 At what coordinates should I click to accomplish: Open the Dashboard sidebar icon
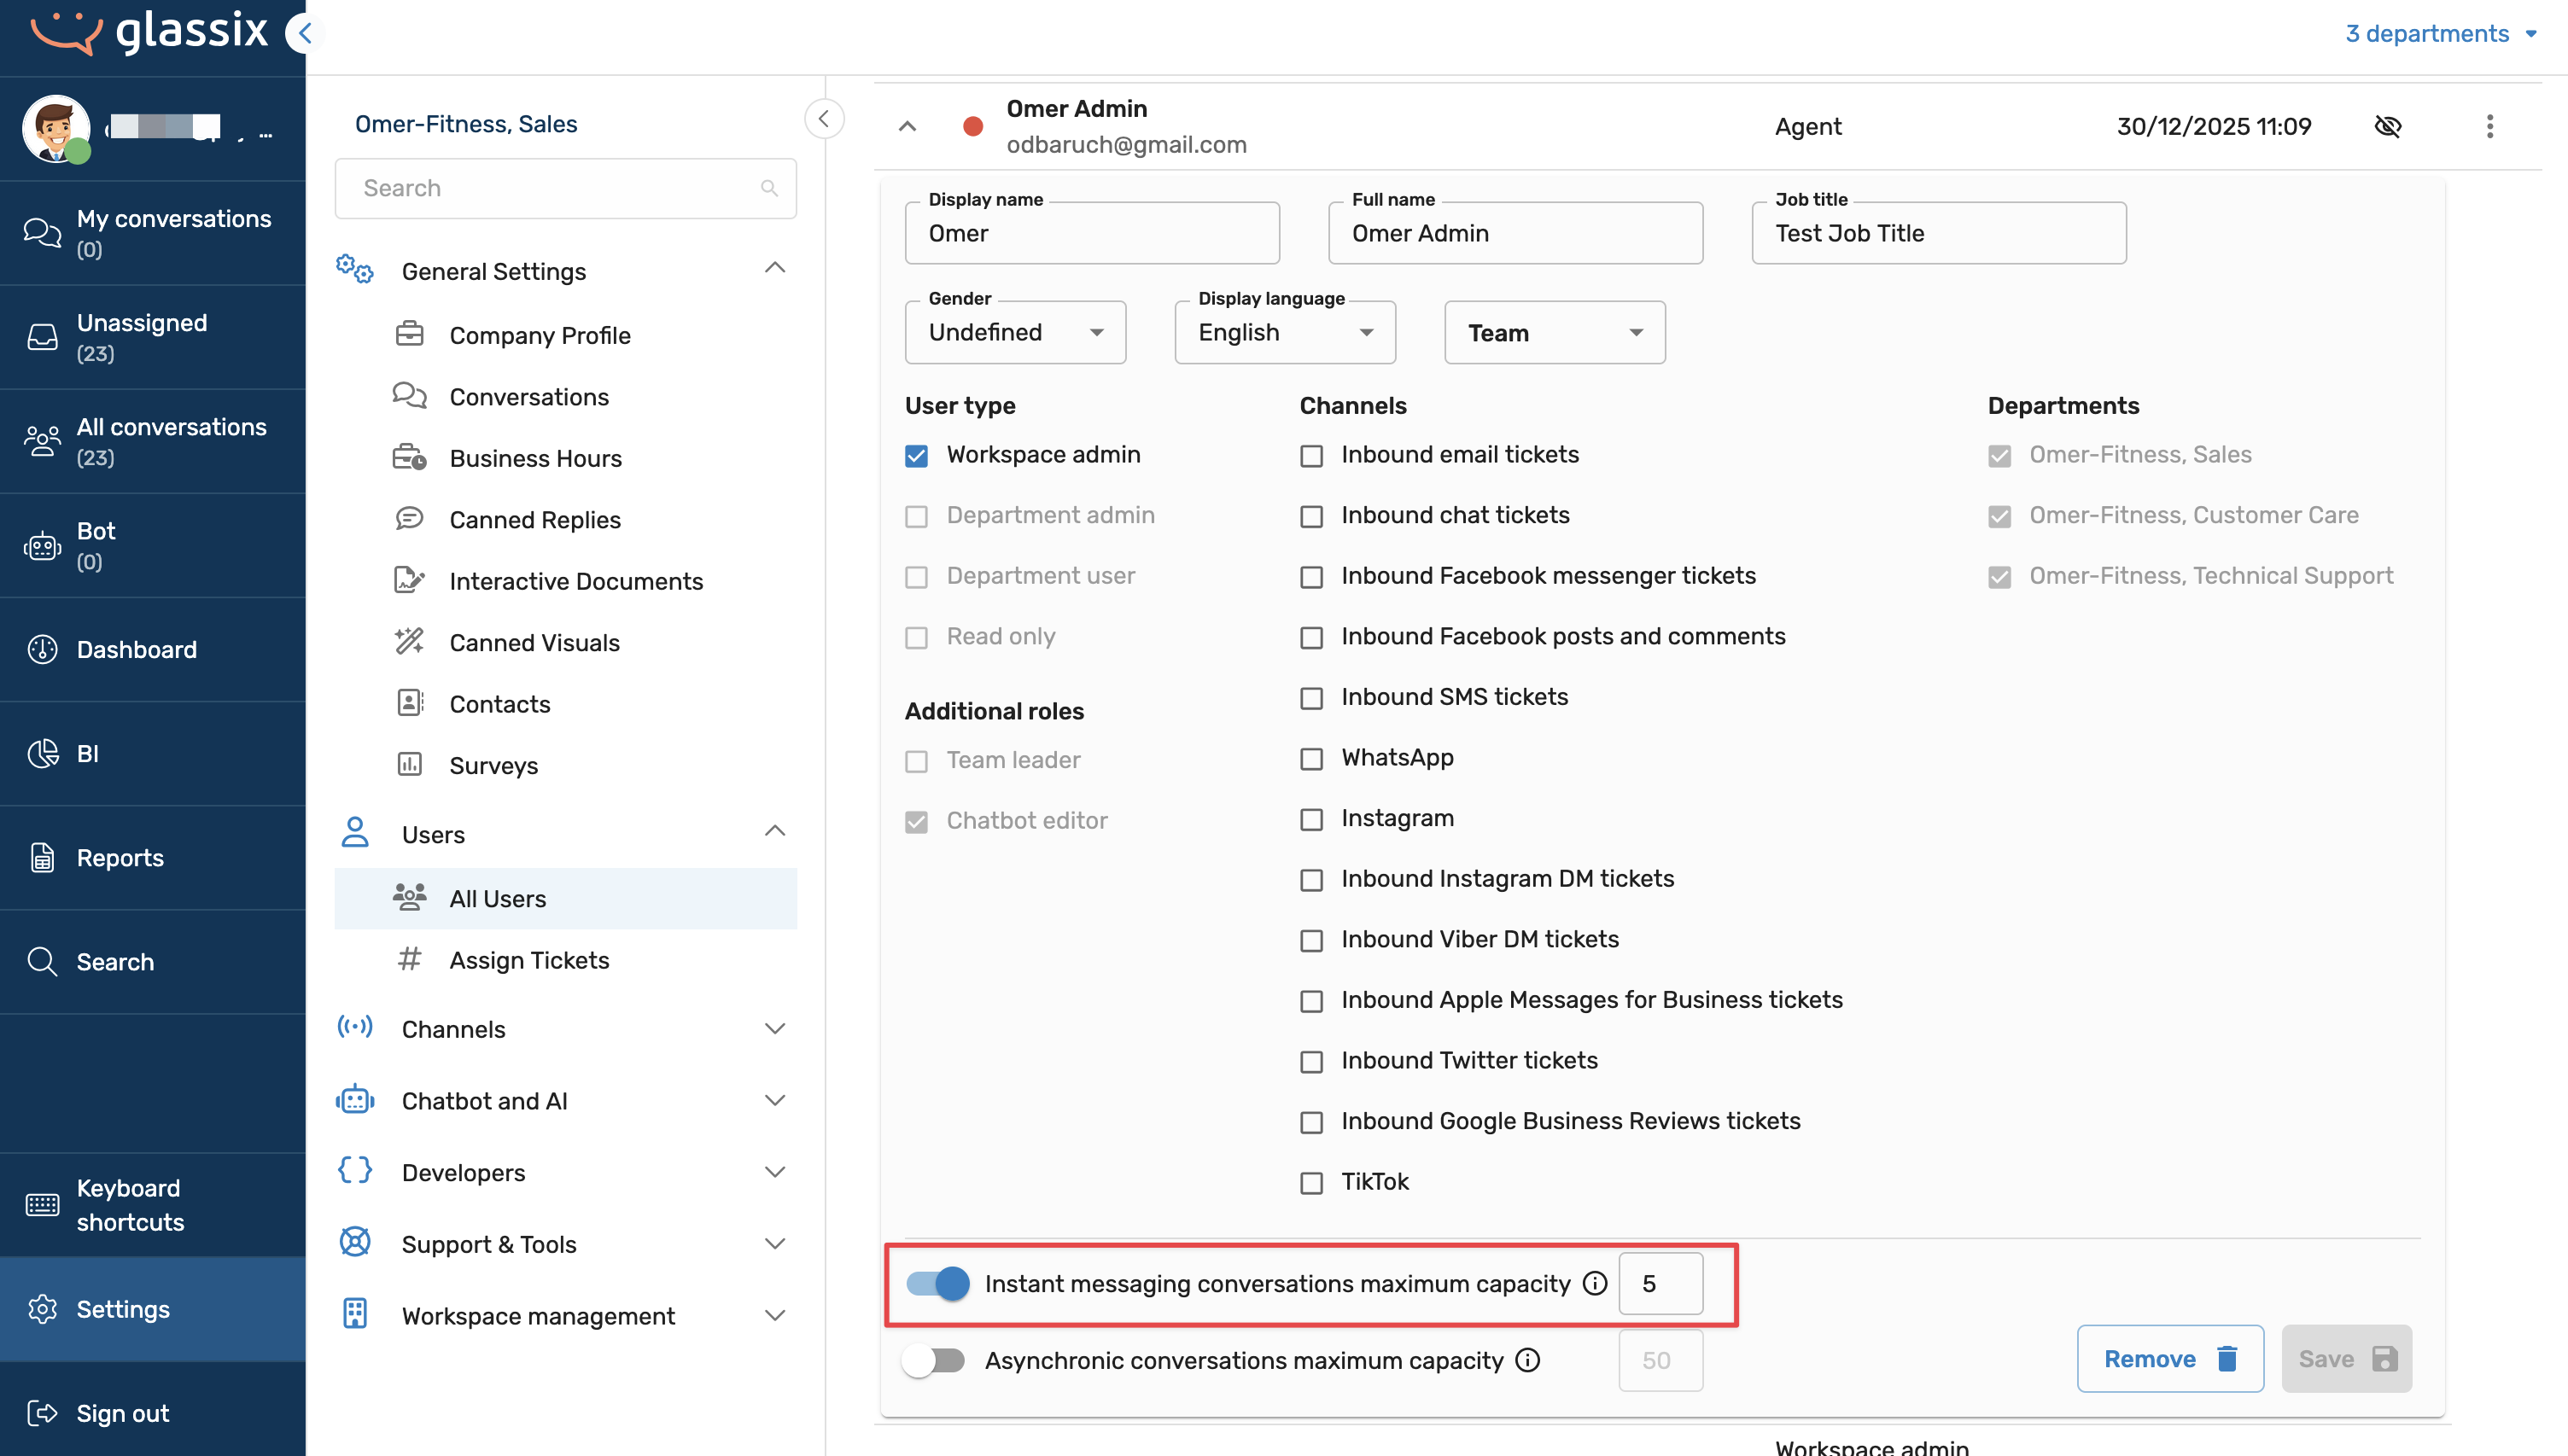[42, 649]
